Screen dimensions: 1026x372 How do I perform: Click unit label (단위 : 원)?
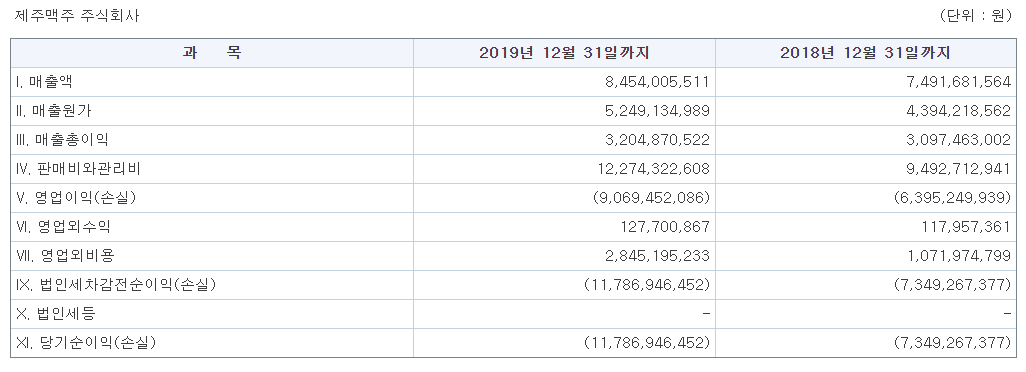pyautogui.click(x=976, y=16)
